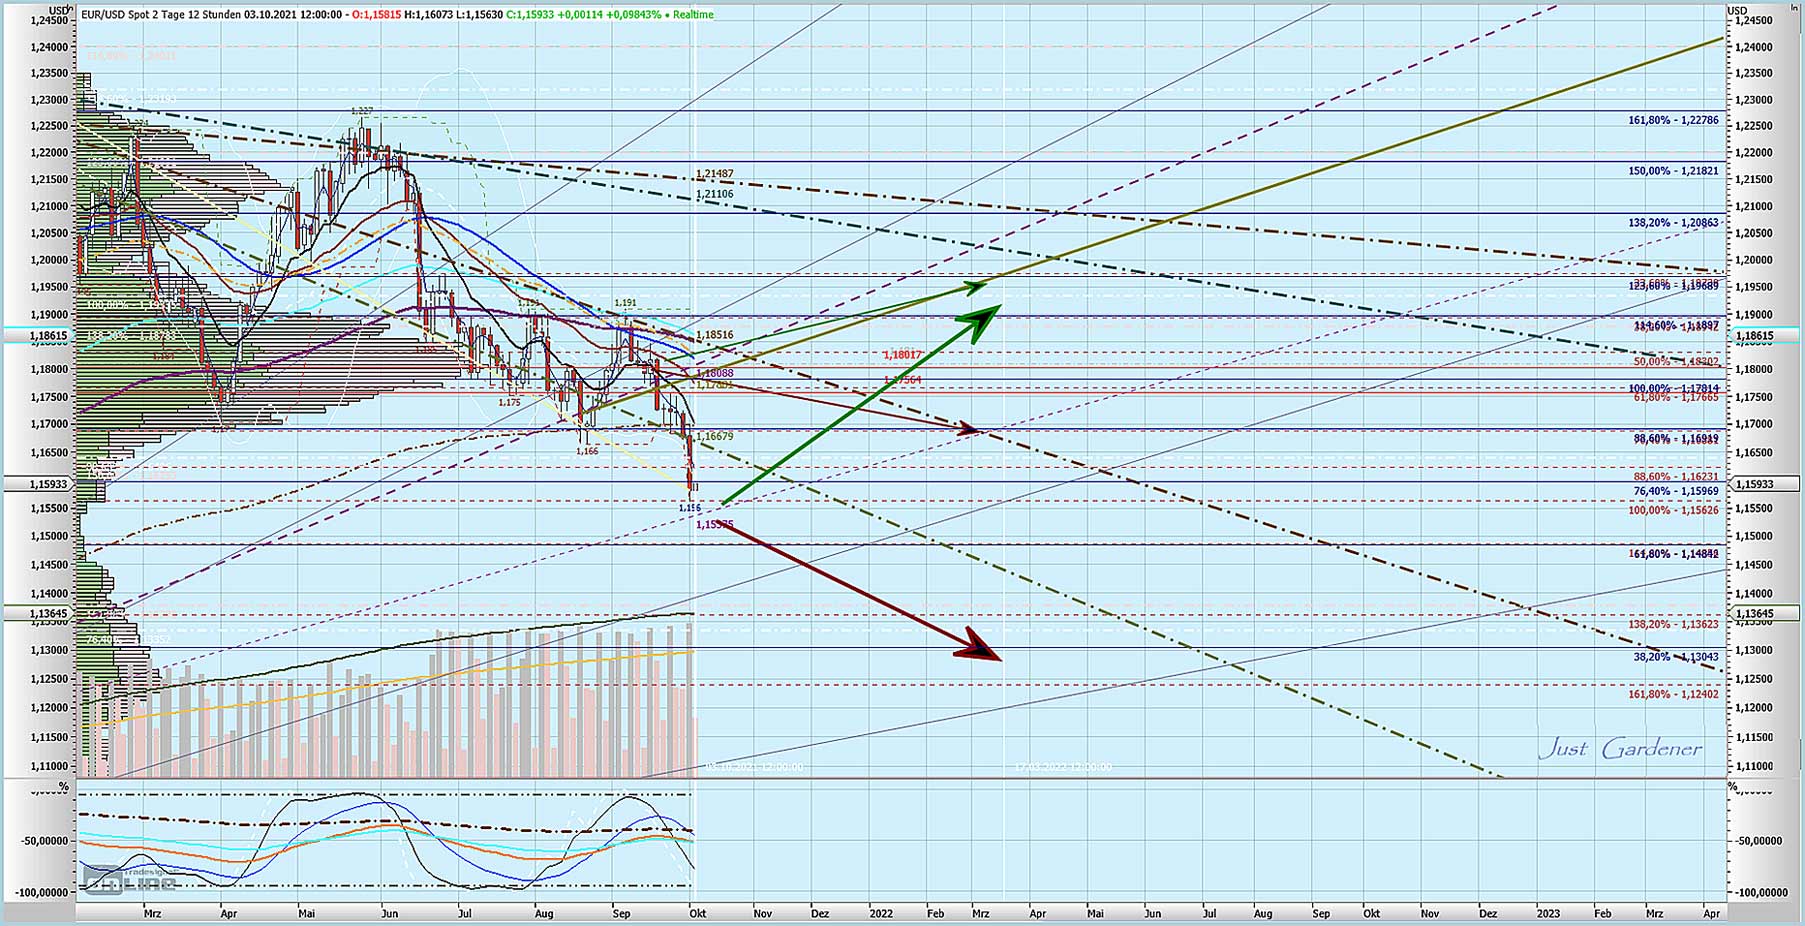1805x926 pixels.
Task: Click the swing low label 1,175
Action: click(509, 402)
